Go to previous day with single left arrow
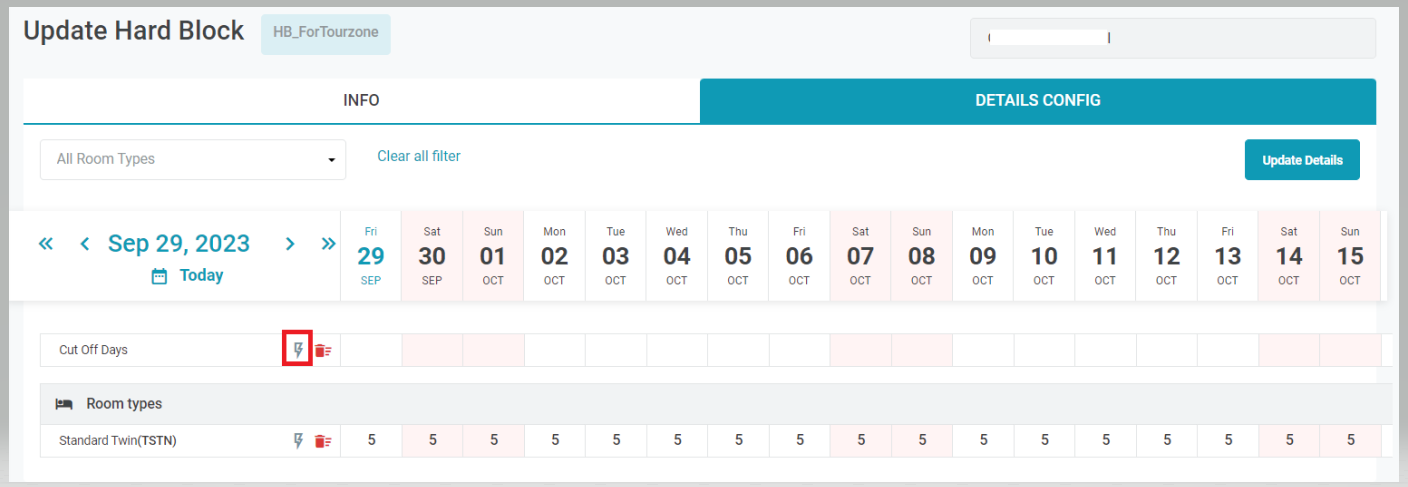 point(85,244)
